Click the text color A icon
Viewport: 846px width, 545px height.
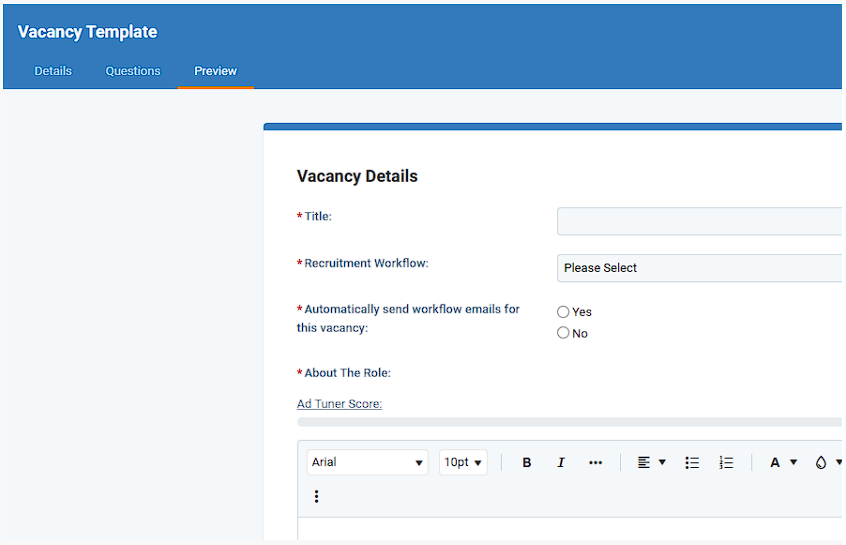[775, 462]
